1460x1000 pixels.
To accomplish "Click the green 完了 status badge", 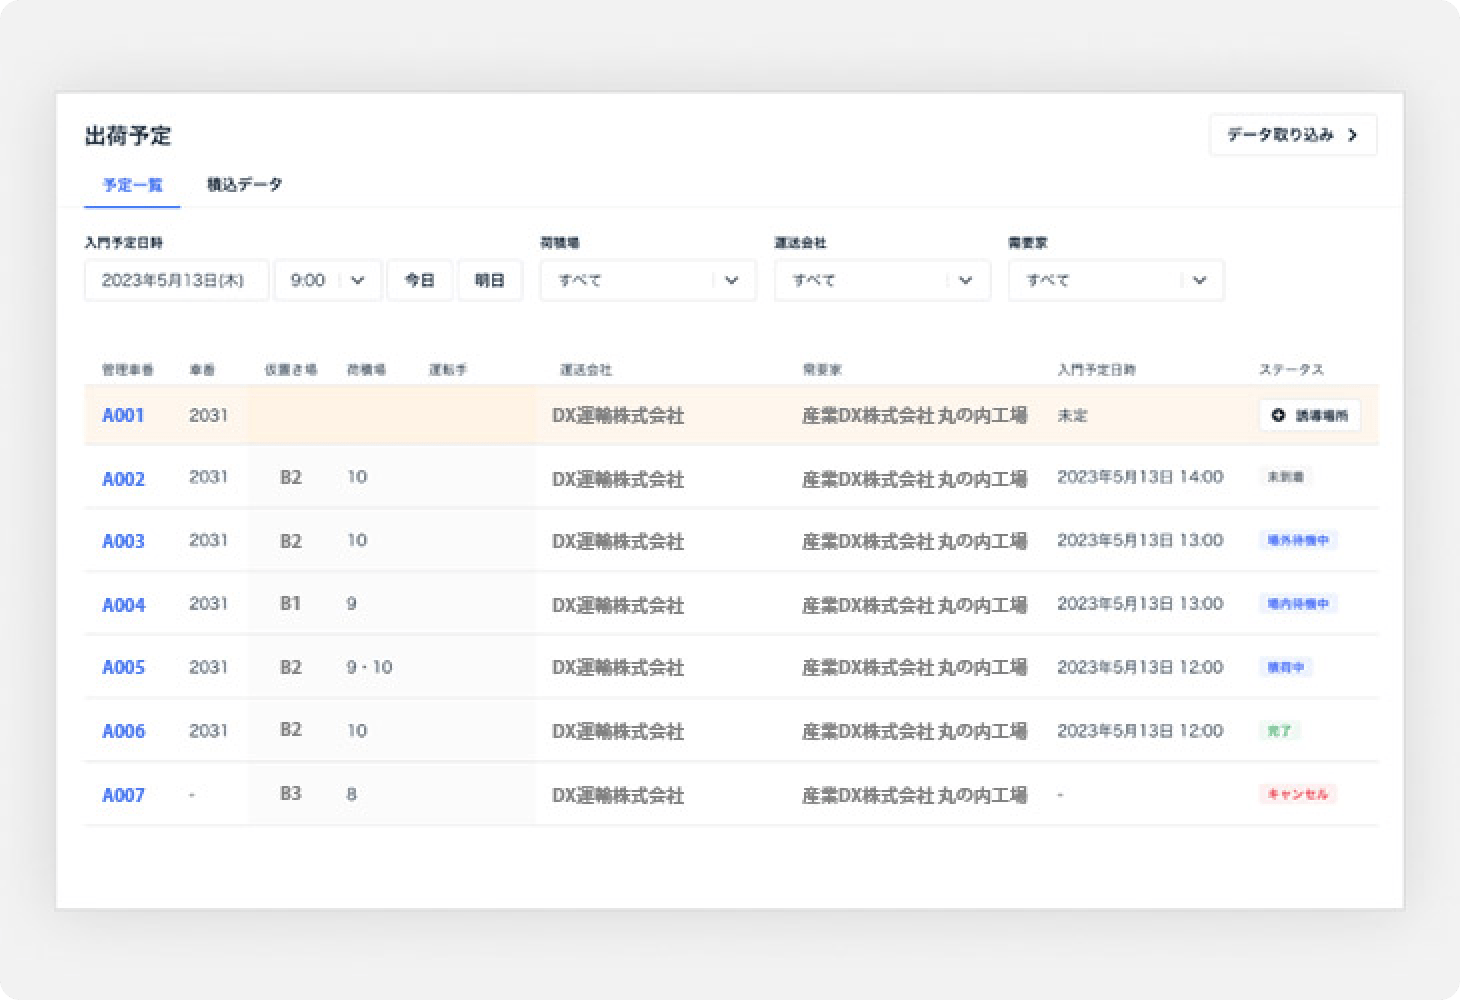I will click(x=1279, y=731).
